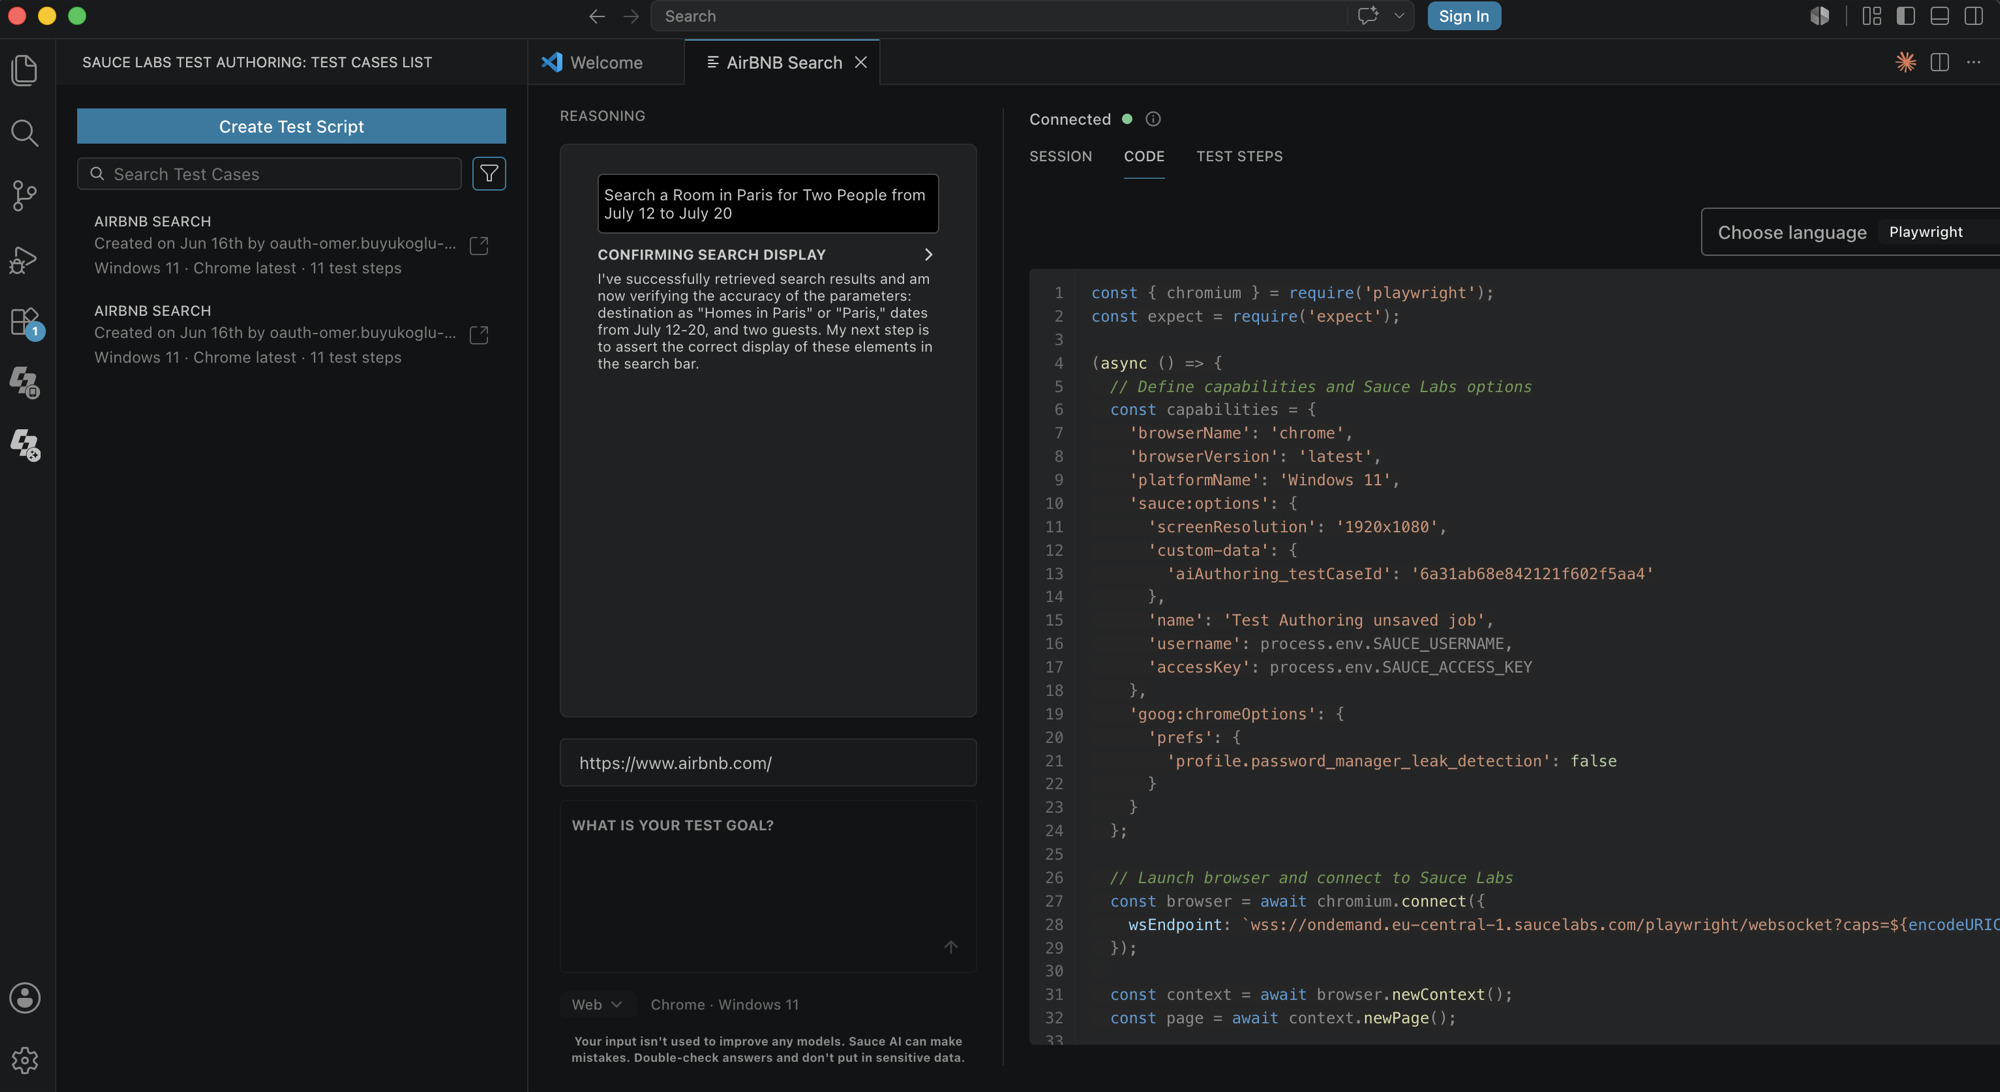The width and height of the screenshot is (2000, 1092).
Task: Open Playwright language dropdown
Action: click(x=1938, y=232)
